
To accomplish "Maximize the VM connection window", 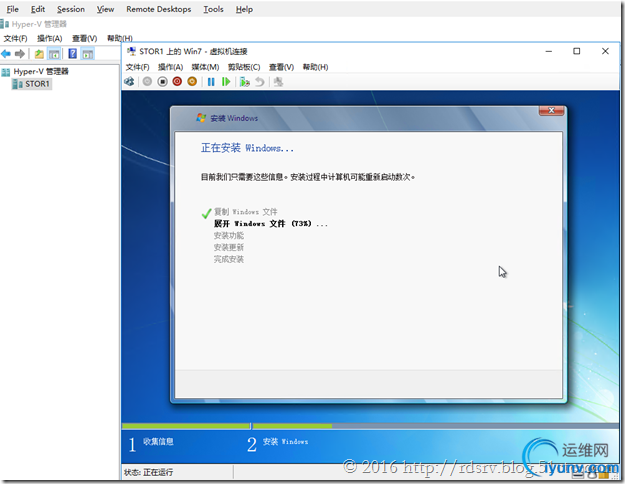I will pyautogui.click(x=576, y=51).
